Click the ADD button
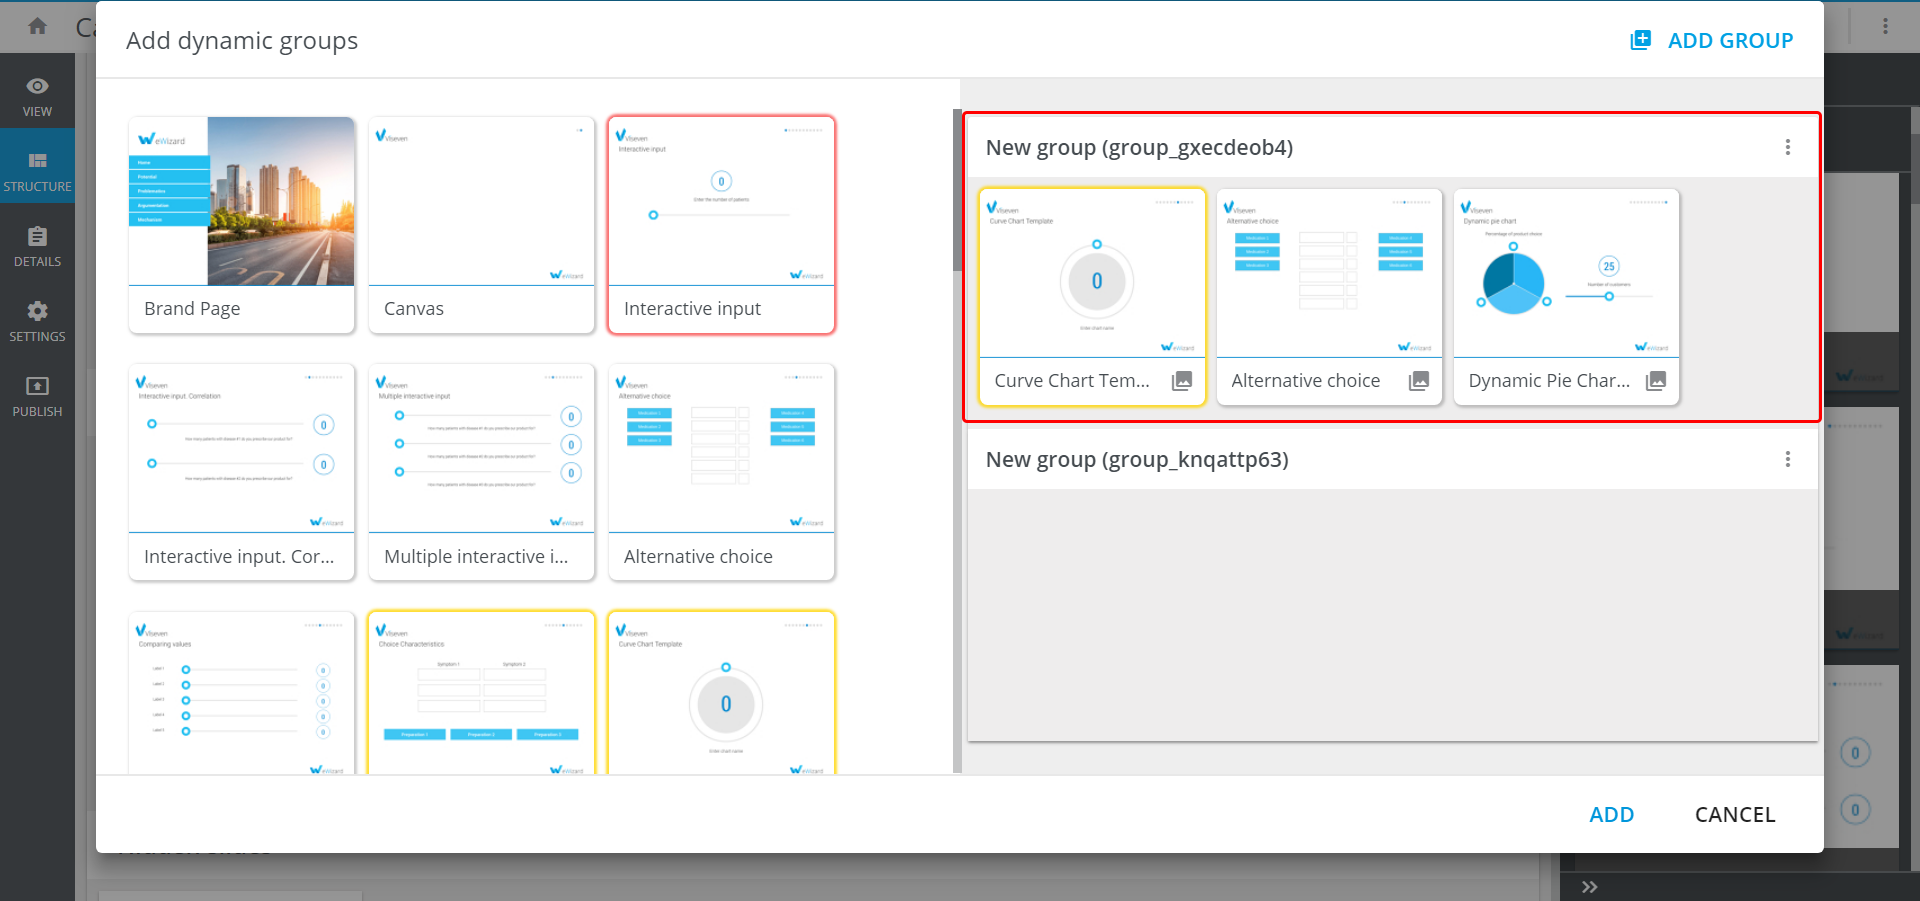This screenshot has height=901, width=1920. pyautogui.click(x=1611, y=815)
